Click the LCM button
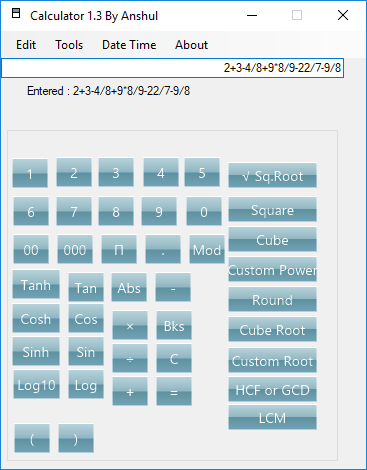The width and height of the screenshot is (367, 470). (x=272, y=417)
